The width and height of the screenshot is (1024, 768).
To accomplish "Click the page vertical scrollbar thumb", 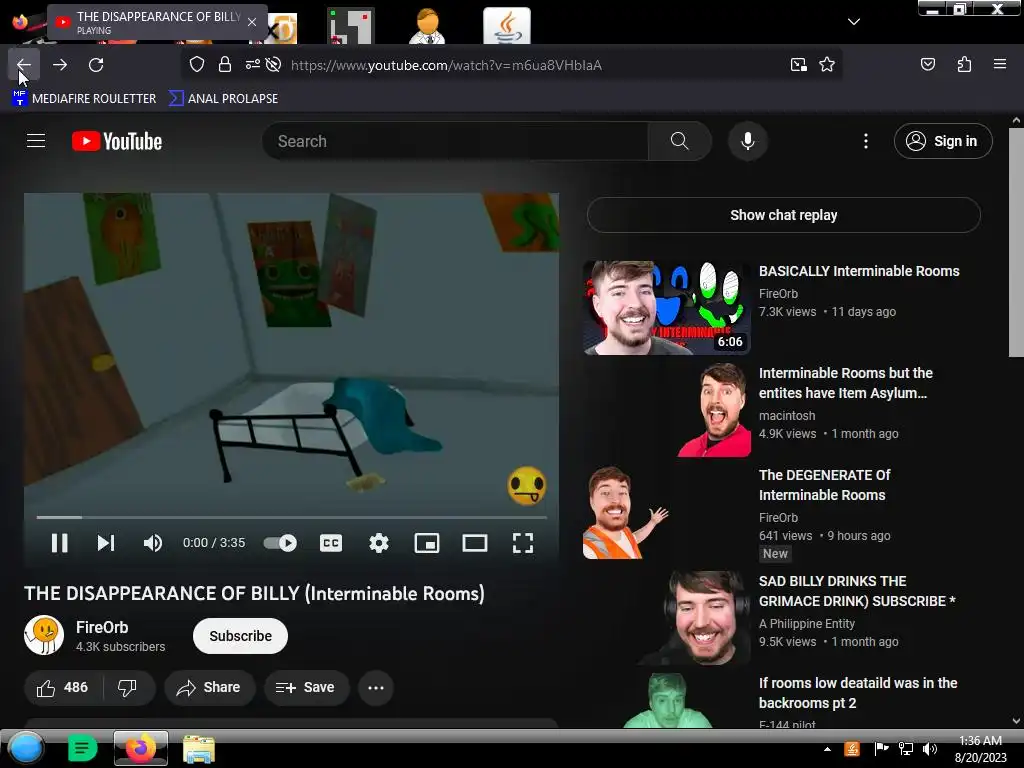I will 1016,242.
